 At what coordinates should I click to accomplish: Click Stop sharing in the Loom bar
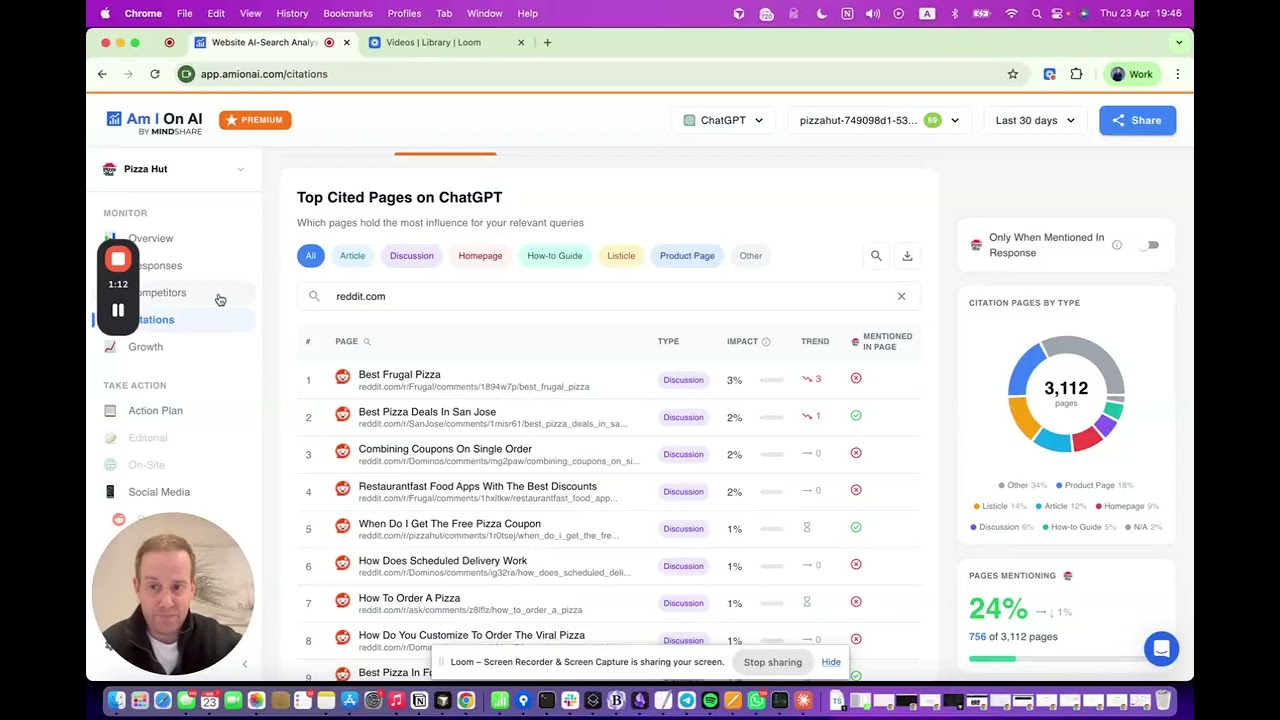coord(773,662)
